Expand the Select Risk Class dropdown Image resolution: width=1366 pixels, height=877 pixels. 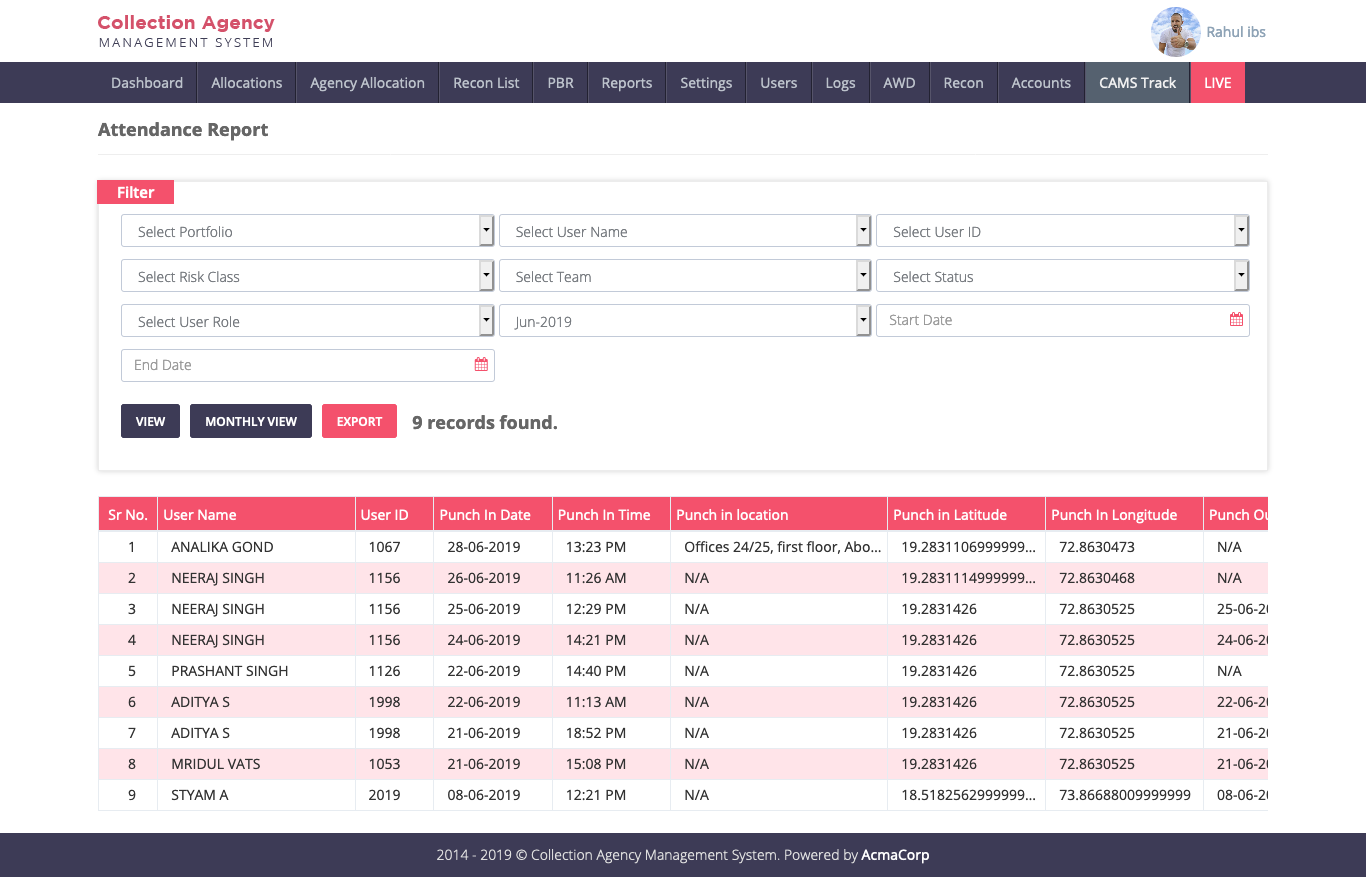point(307,276)
